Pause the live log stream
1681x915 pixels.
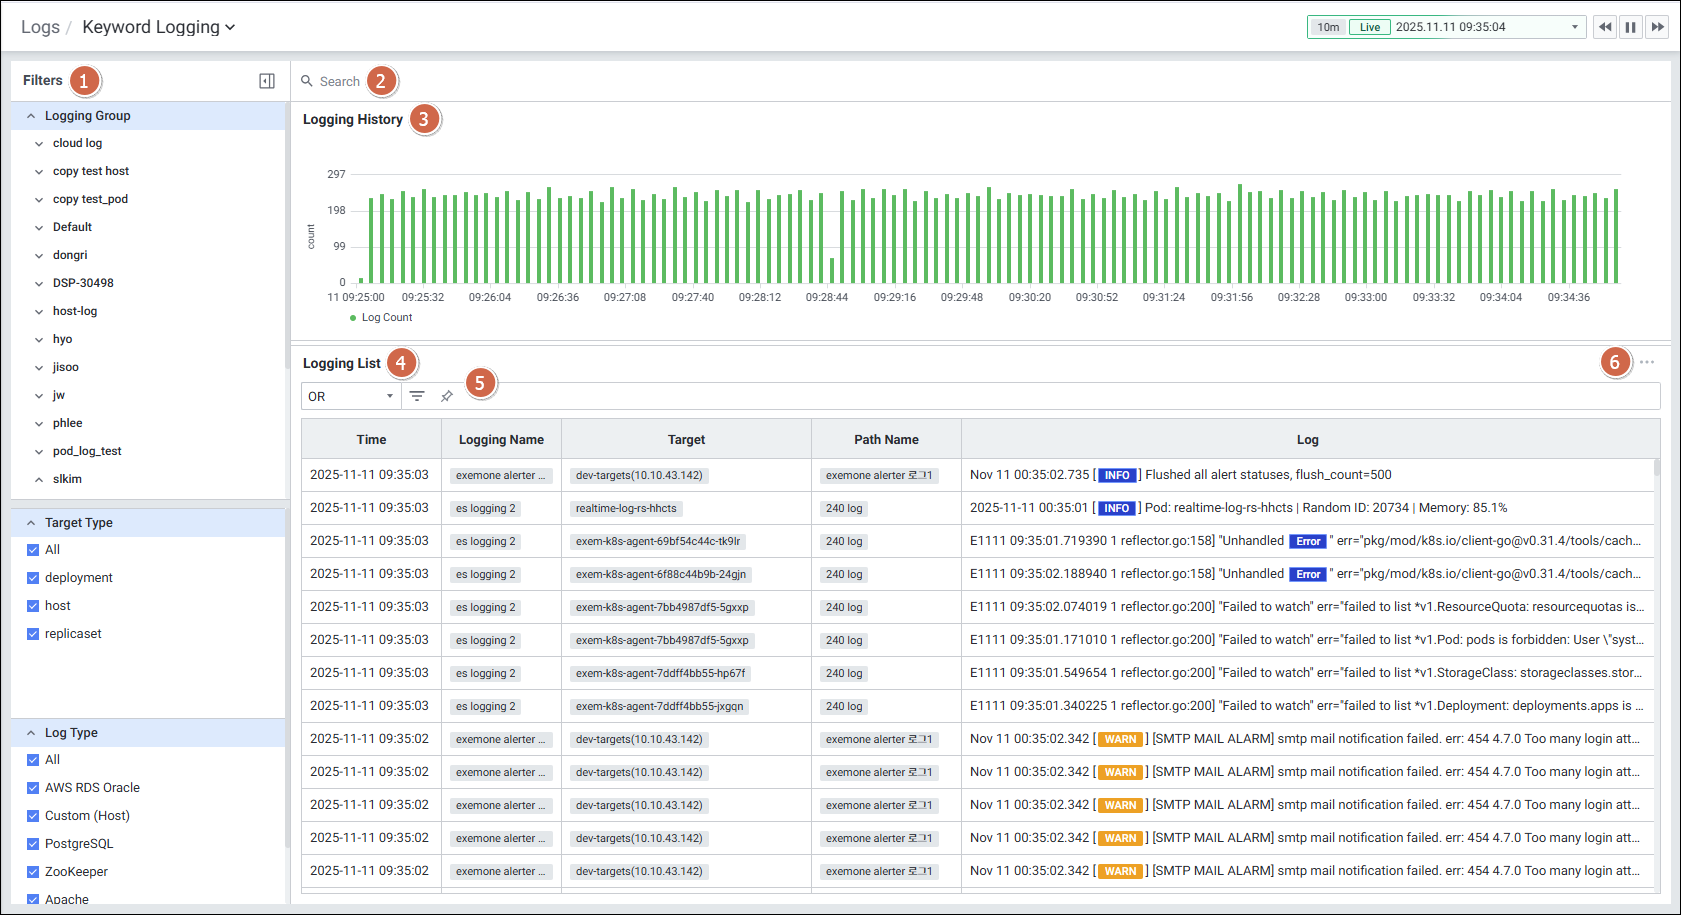(x=1631, y=27)
